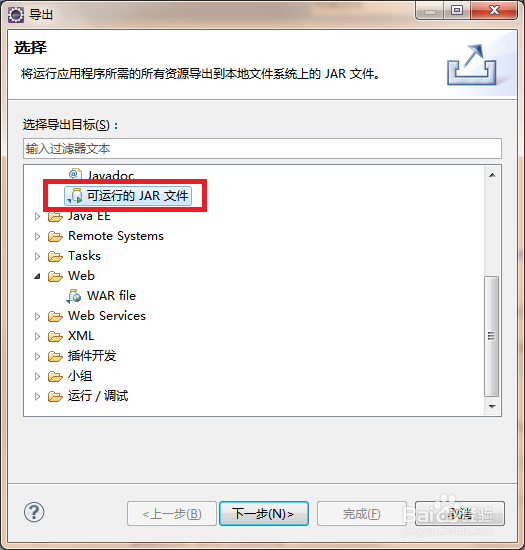Click the scrollbar up arrow
The width and height of the screenshot is (525, 550).
492,175
